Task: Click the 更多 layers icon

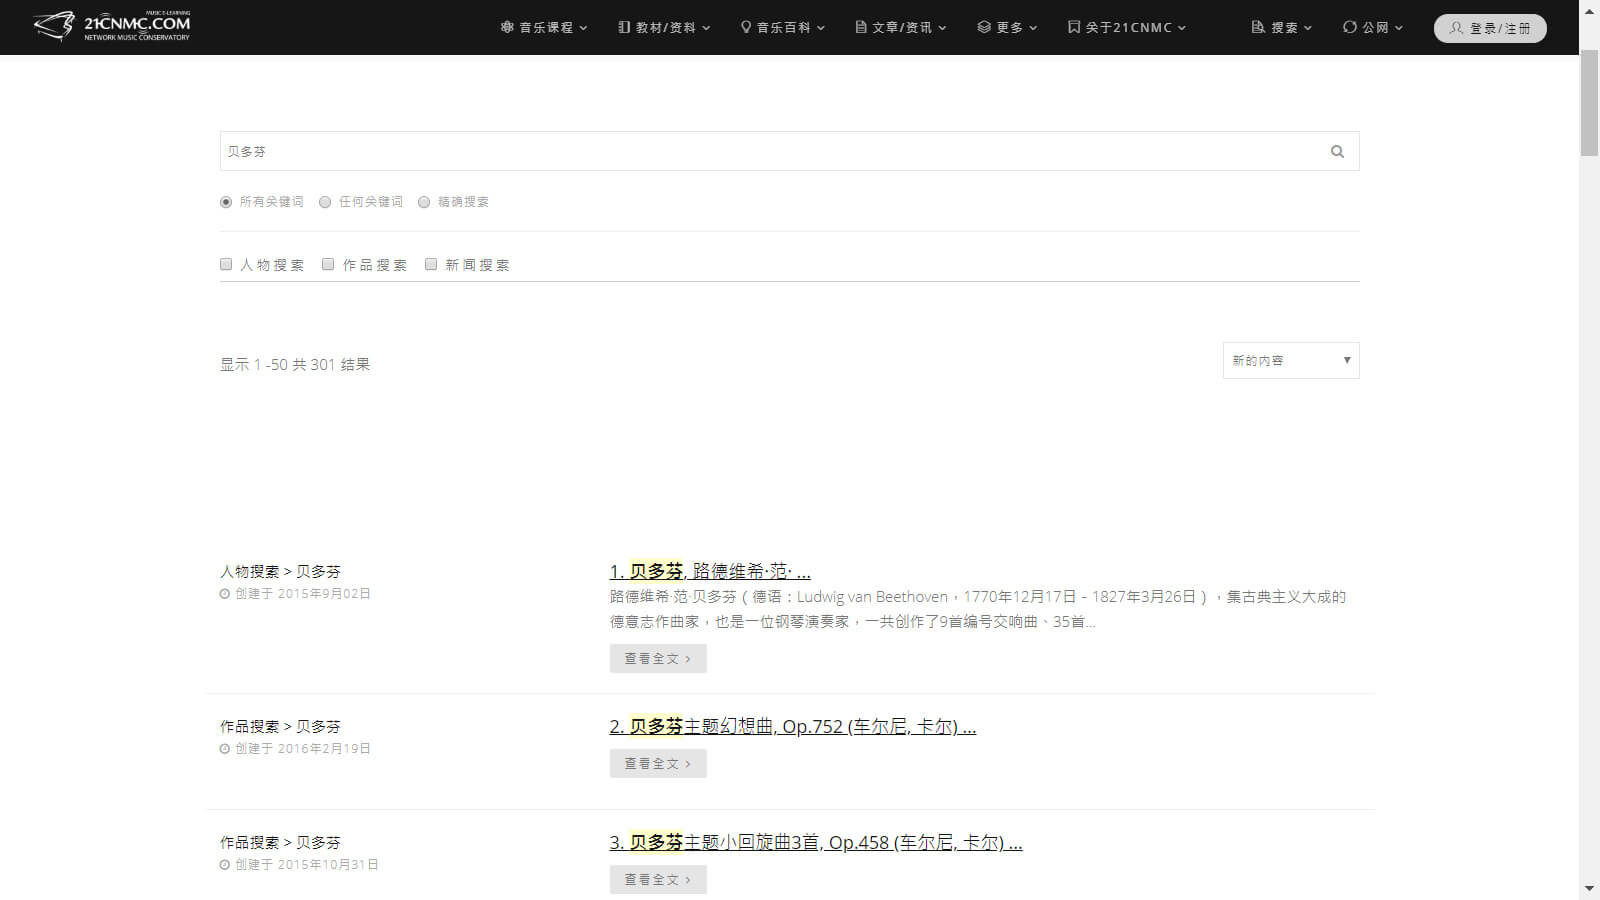Action: pyautogui.click(x=984, y=28)
